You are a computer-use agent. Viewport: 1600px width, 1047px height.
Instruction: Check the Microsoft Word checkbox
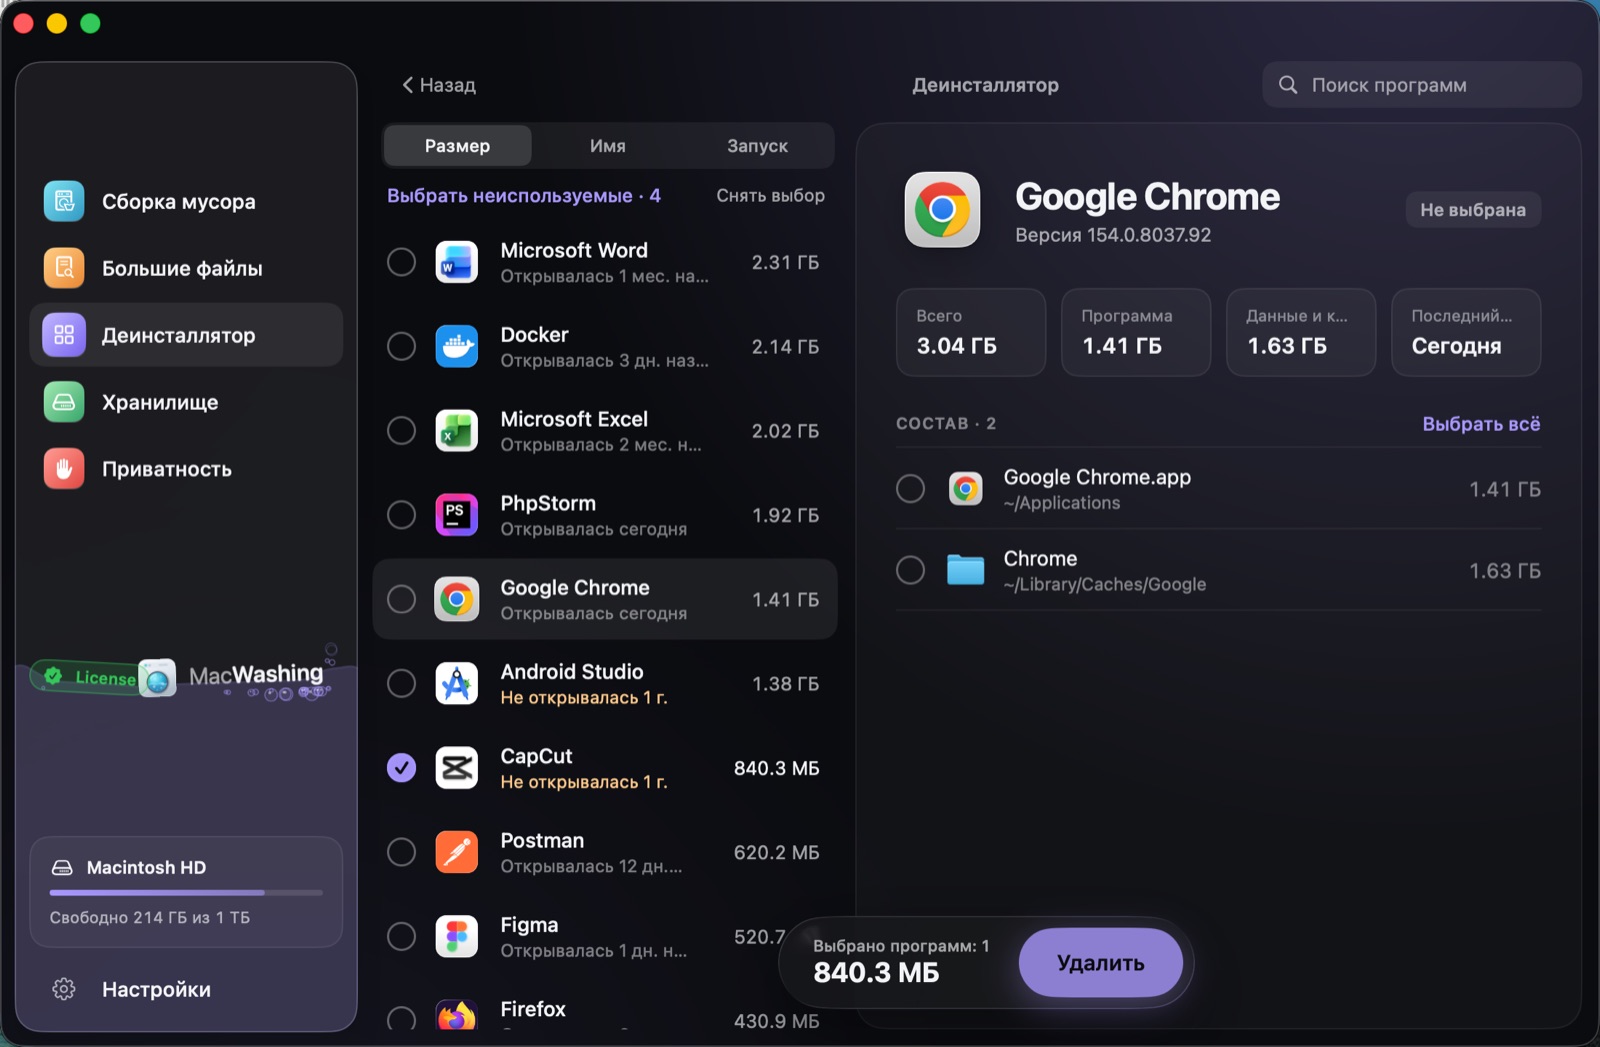pyautogui.click(x=401, y=262)
